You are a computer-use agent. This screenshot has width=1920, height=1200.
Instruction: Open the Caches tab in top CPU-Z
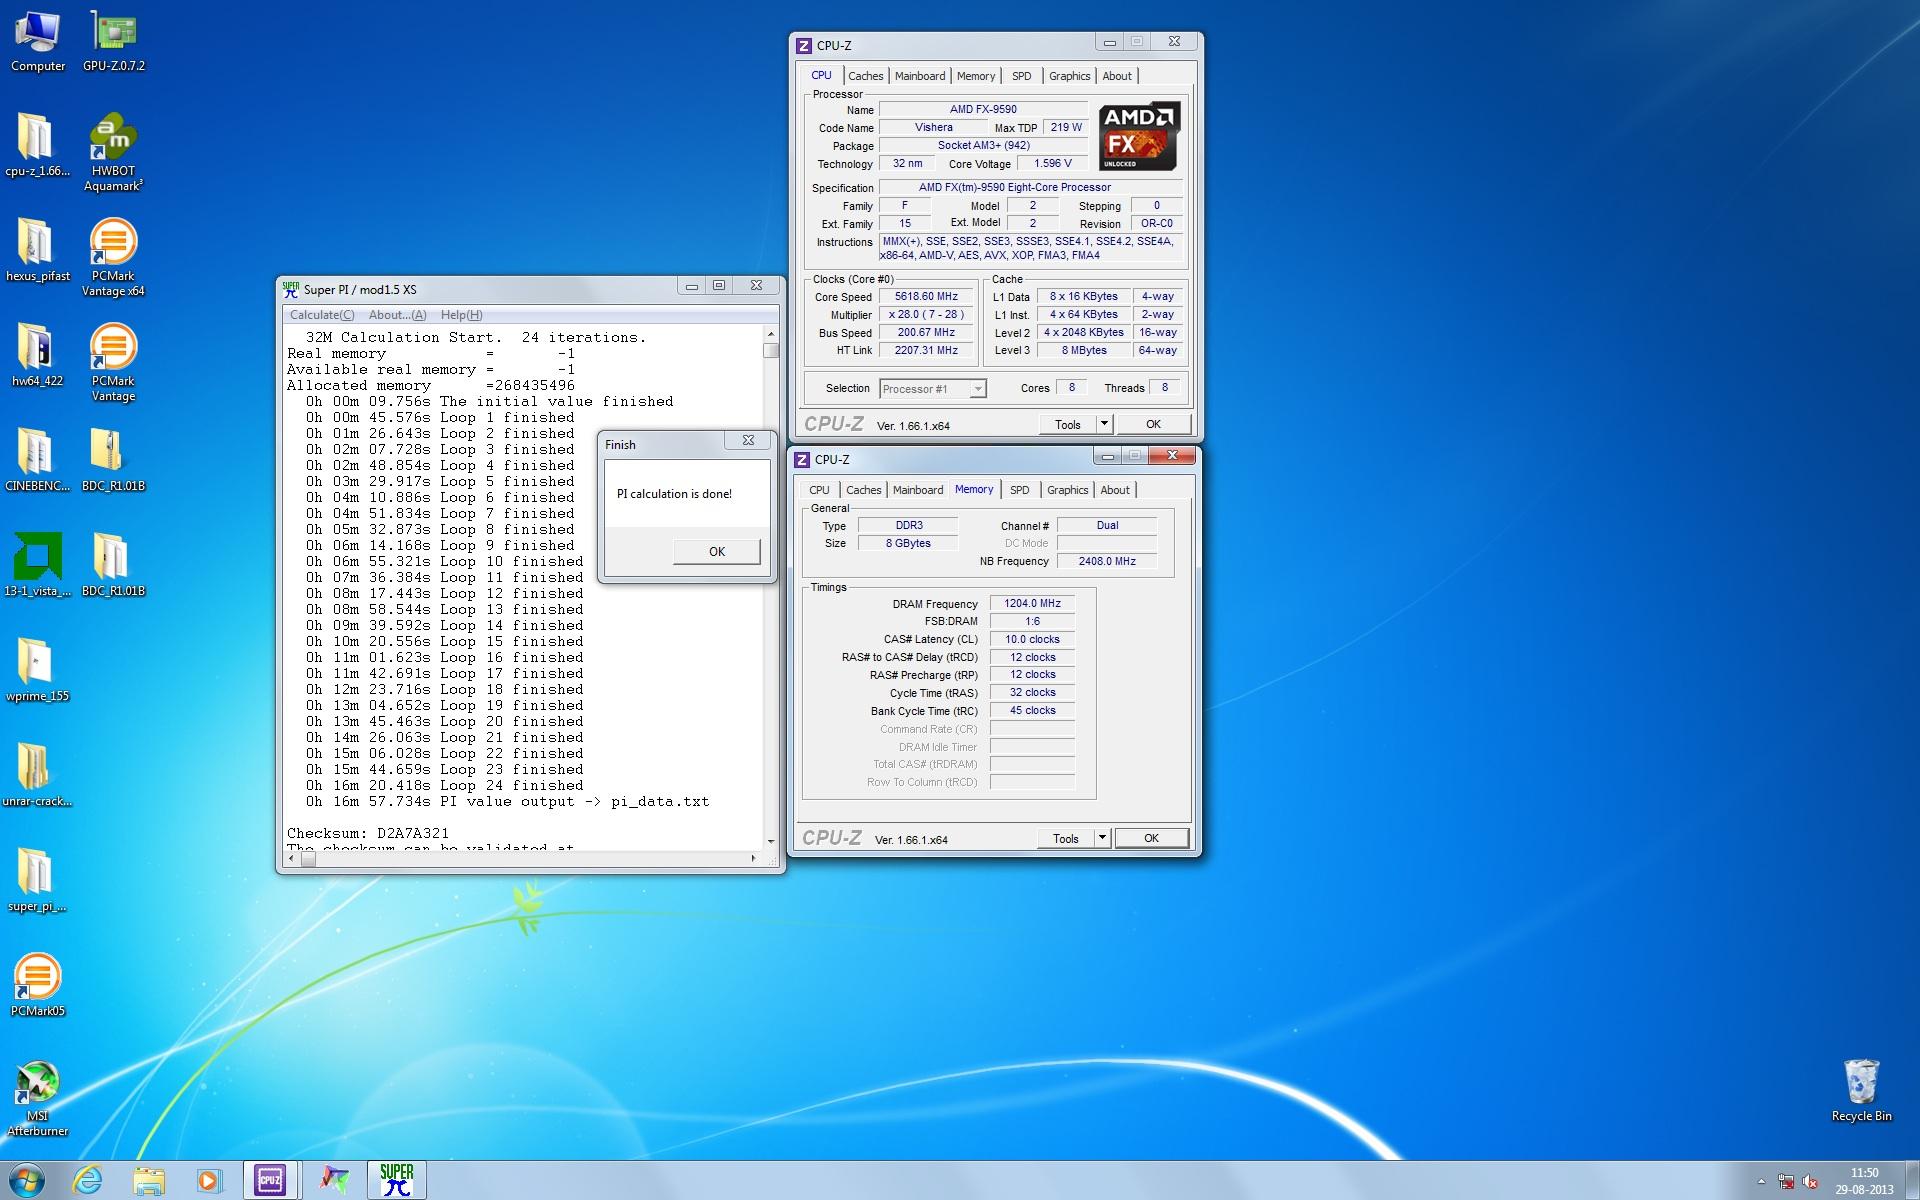tap(865, 76)
